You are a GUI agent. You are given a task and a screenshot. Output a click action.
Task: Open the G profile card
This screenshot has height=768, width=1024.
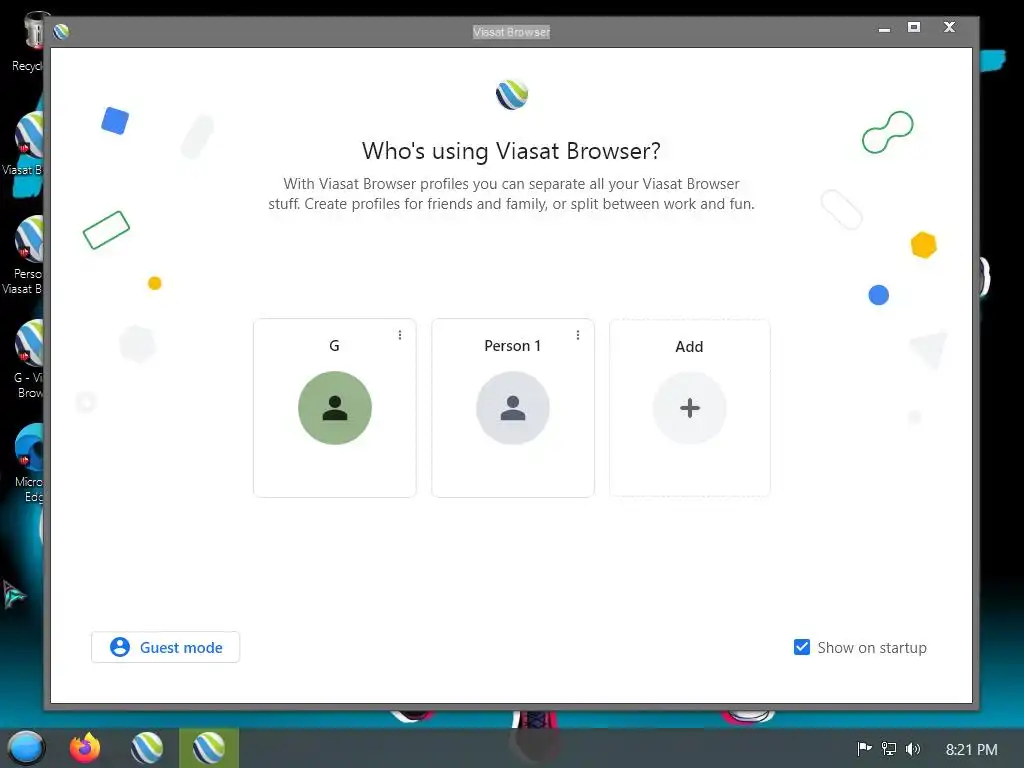pos(334,408)
